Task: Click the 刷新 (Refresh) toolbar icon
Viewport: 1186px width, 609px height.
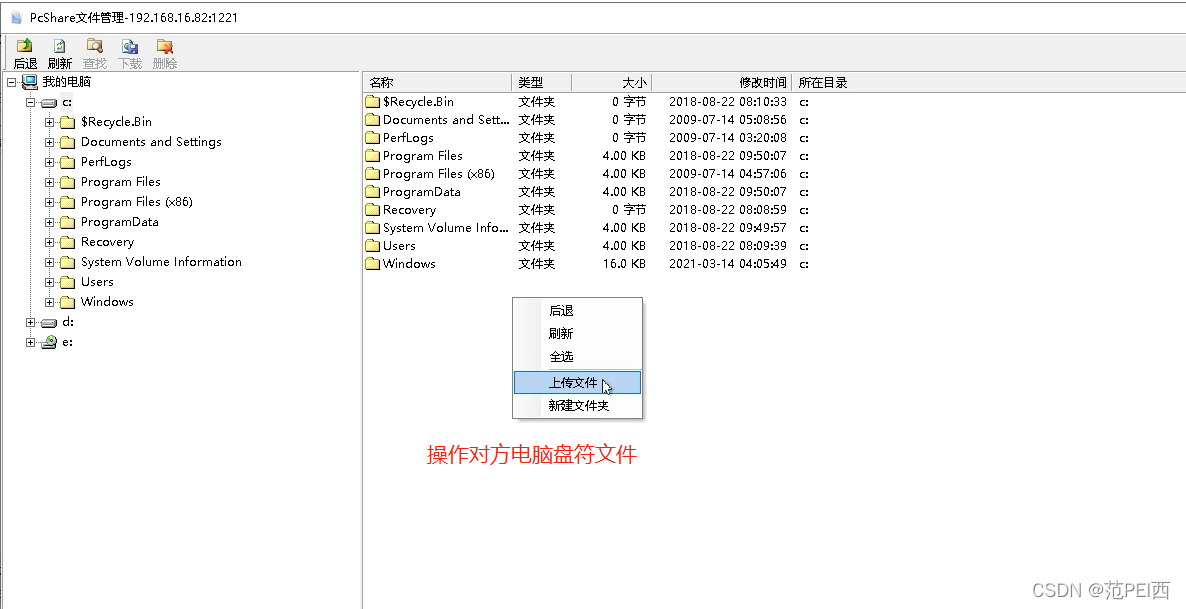Action: 59,46
